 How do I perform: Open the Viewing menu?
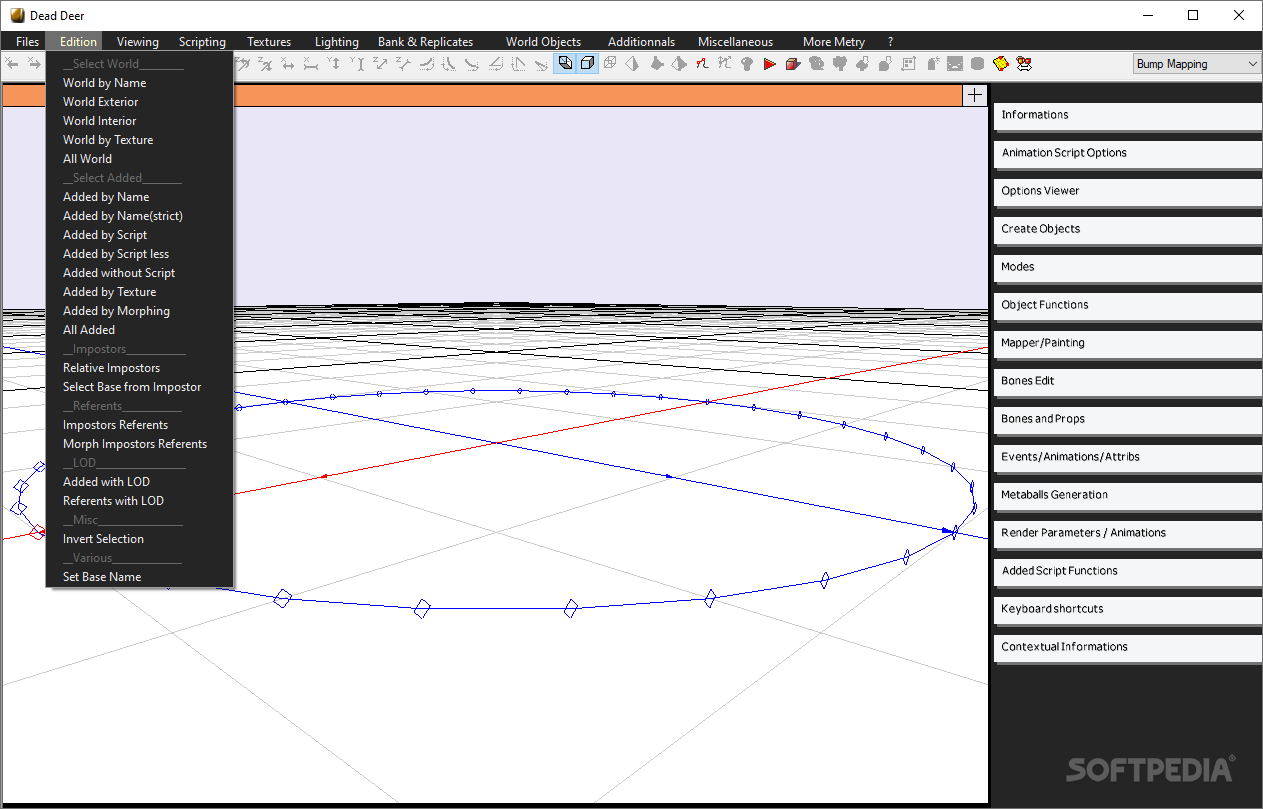[137, 42]
